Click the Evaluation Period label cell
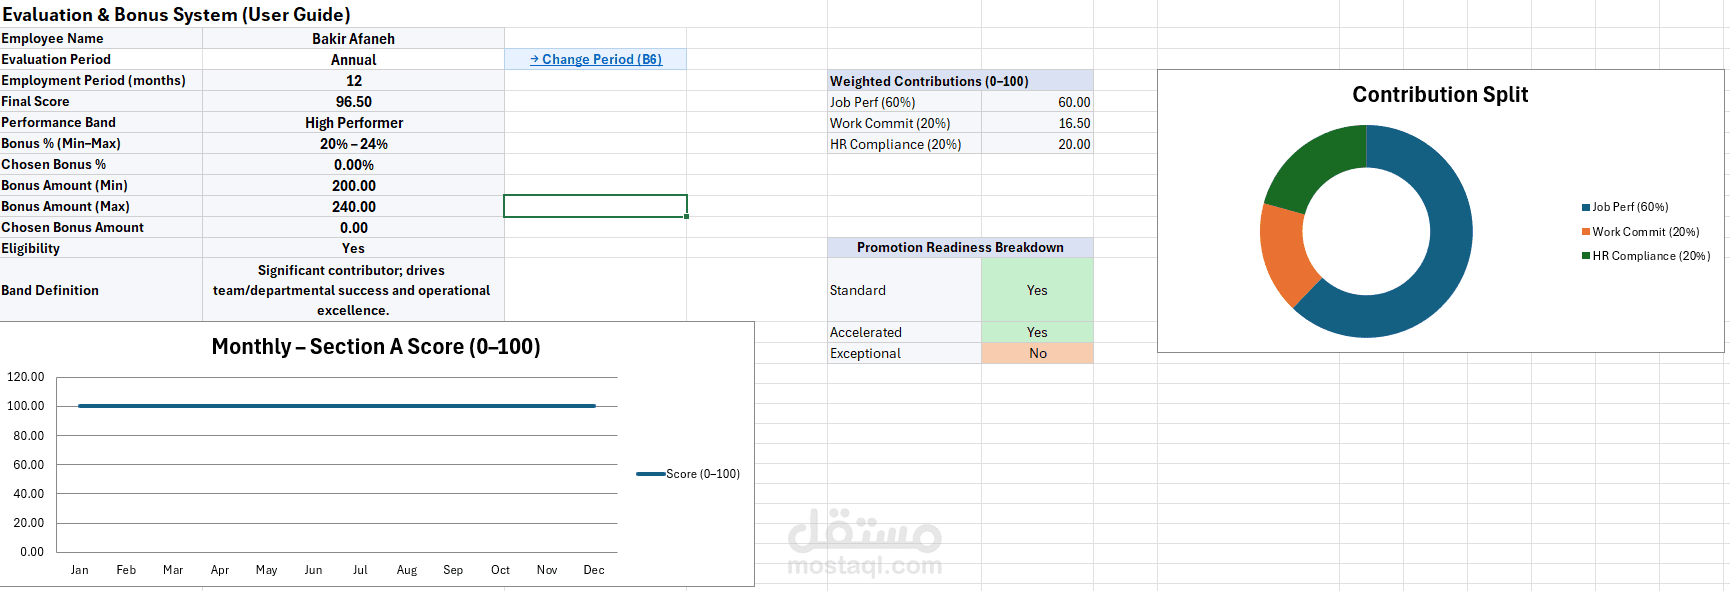The width and height of the screenshot is (1730, 591). point(101,59)
